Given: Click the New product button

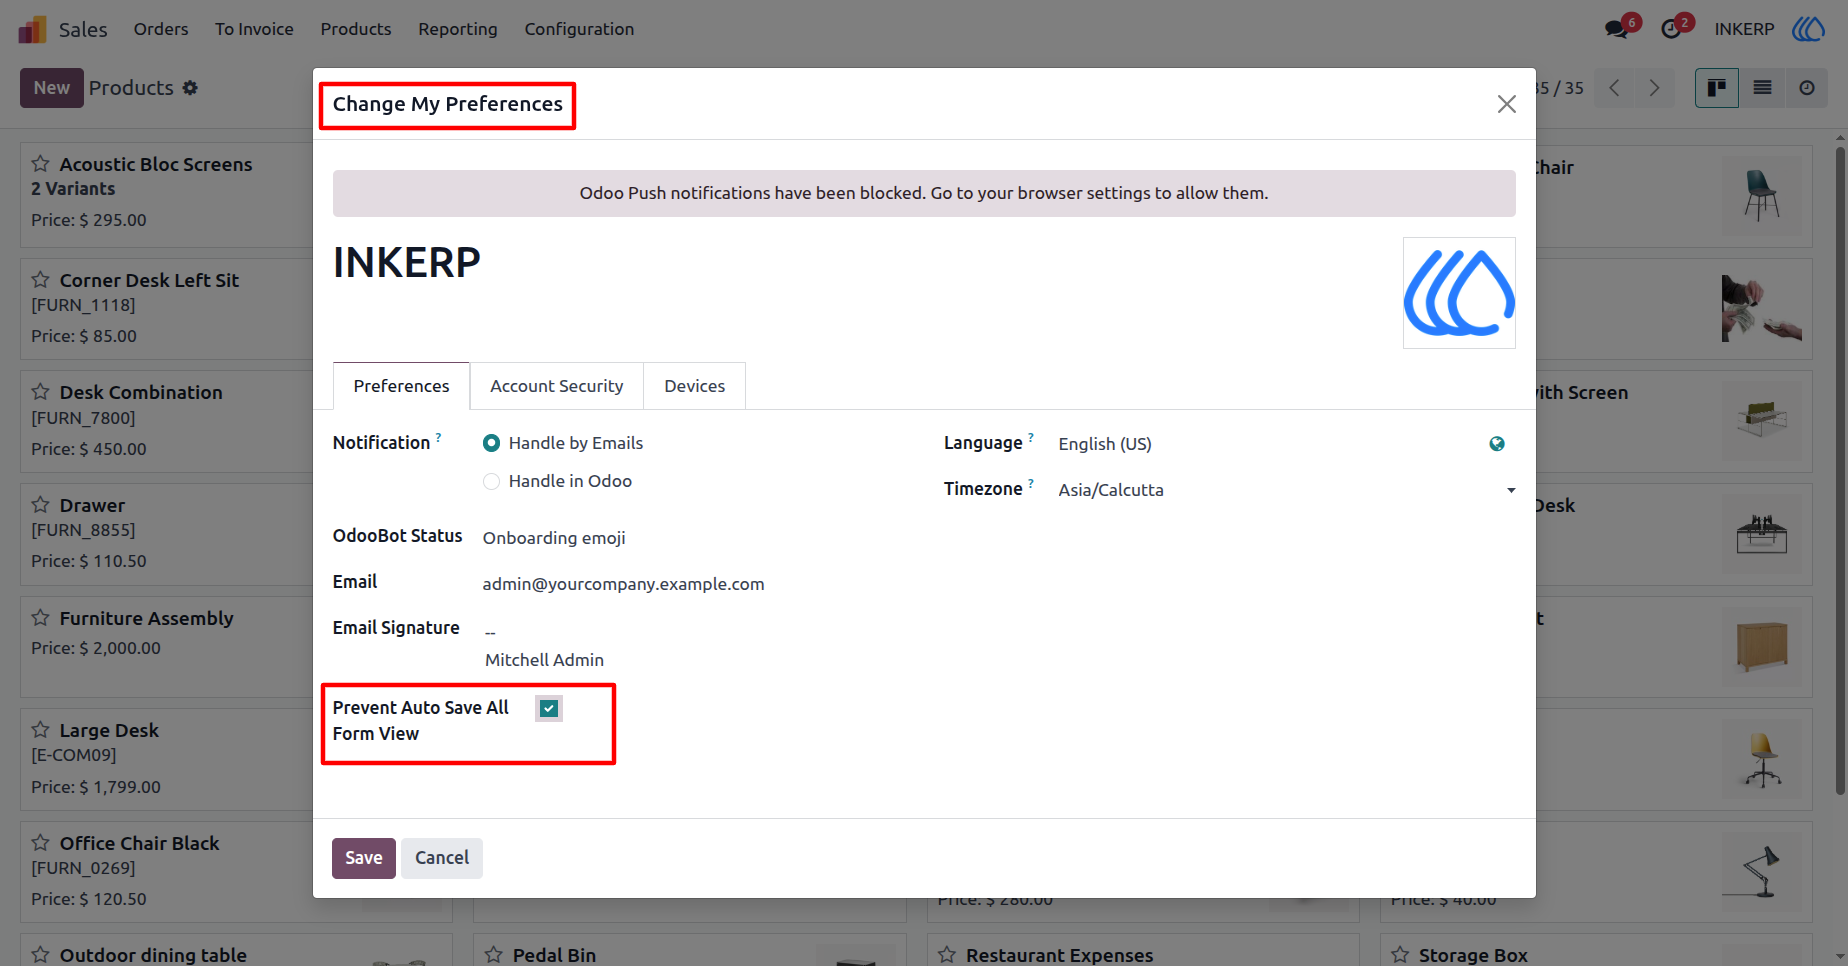Looking at the screenshot, I should (x=52, y=88).
